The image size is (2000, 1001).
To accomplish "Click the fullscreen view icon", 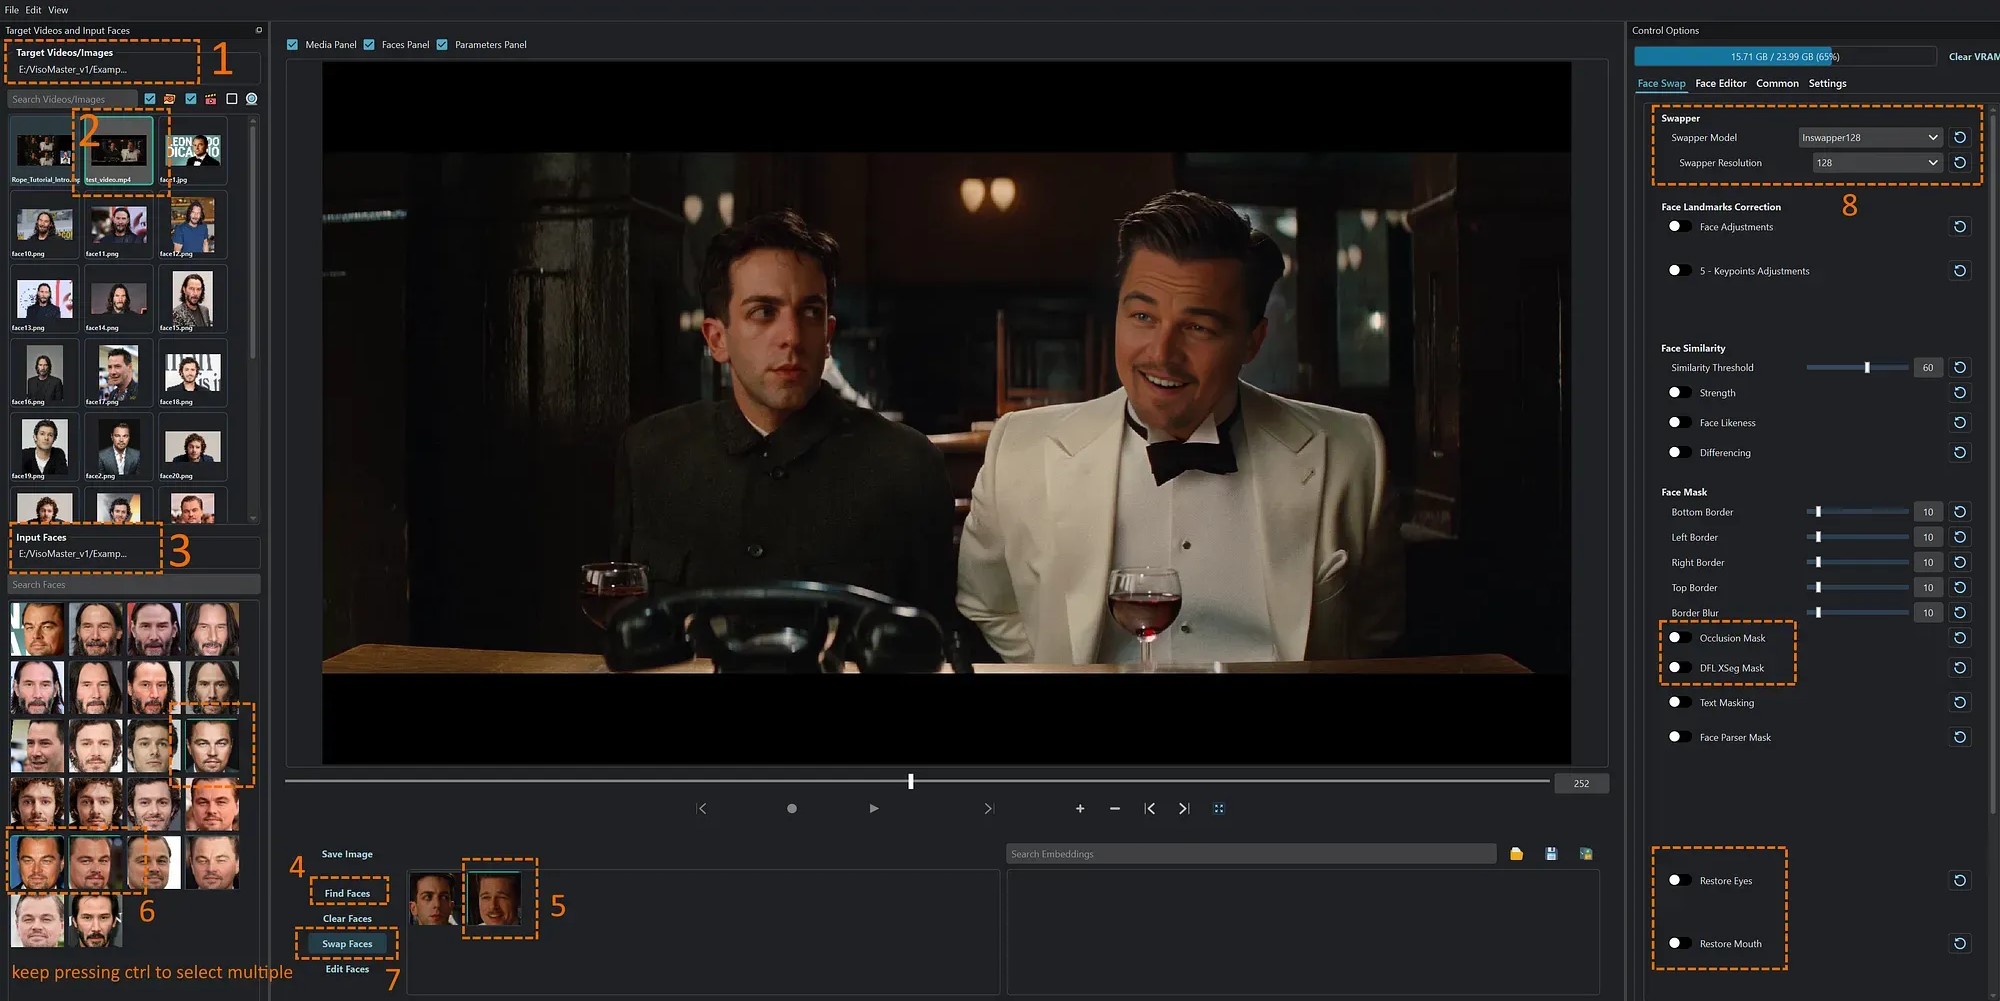I will [1219, 808].
